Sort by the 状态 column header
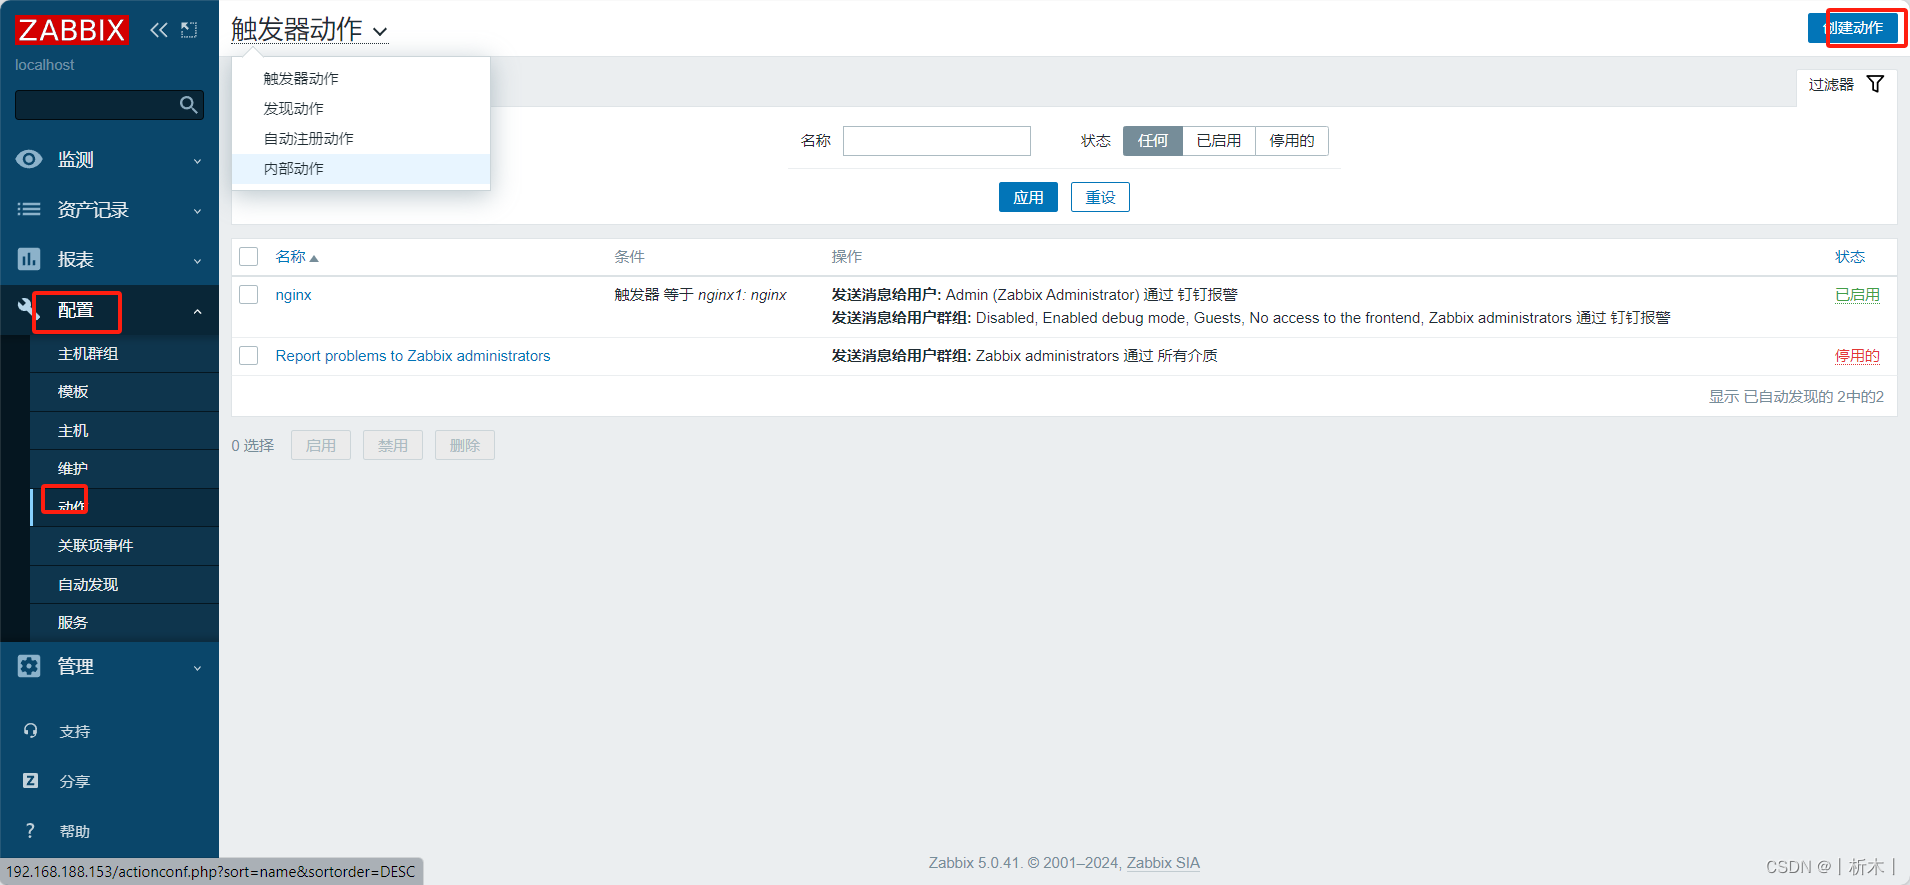The width and height of the screenshot is (1910, 885). [x=1850, y=257]
